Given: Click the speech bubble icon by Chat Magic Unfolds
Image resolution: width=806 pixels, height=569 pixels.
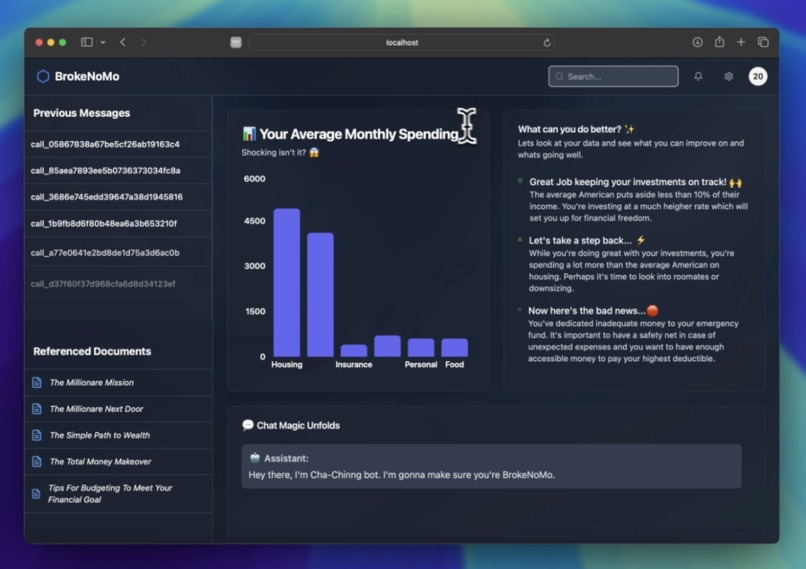Looking at the screenshot, I should (248, 425).
